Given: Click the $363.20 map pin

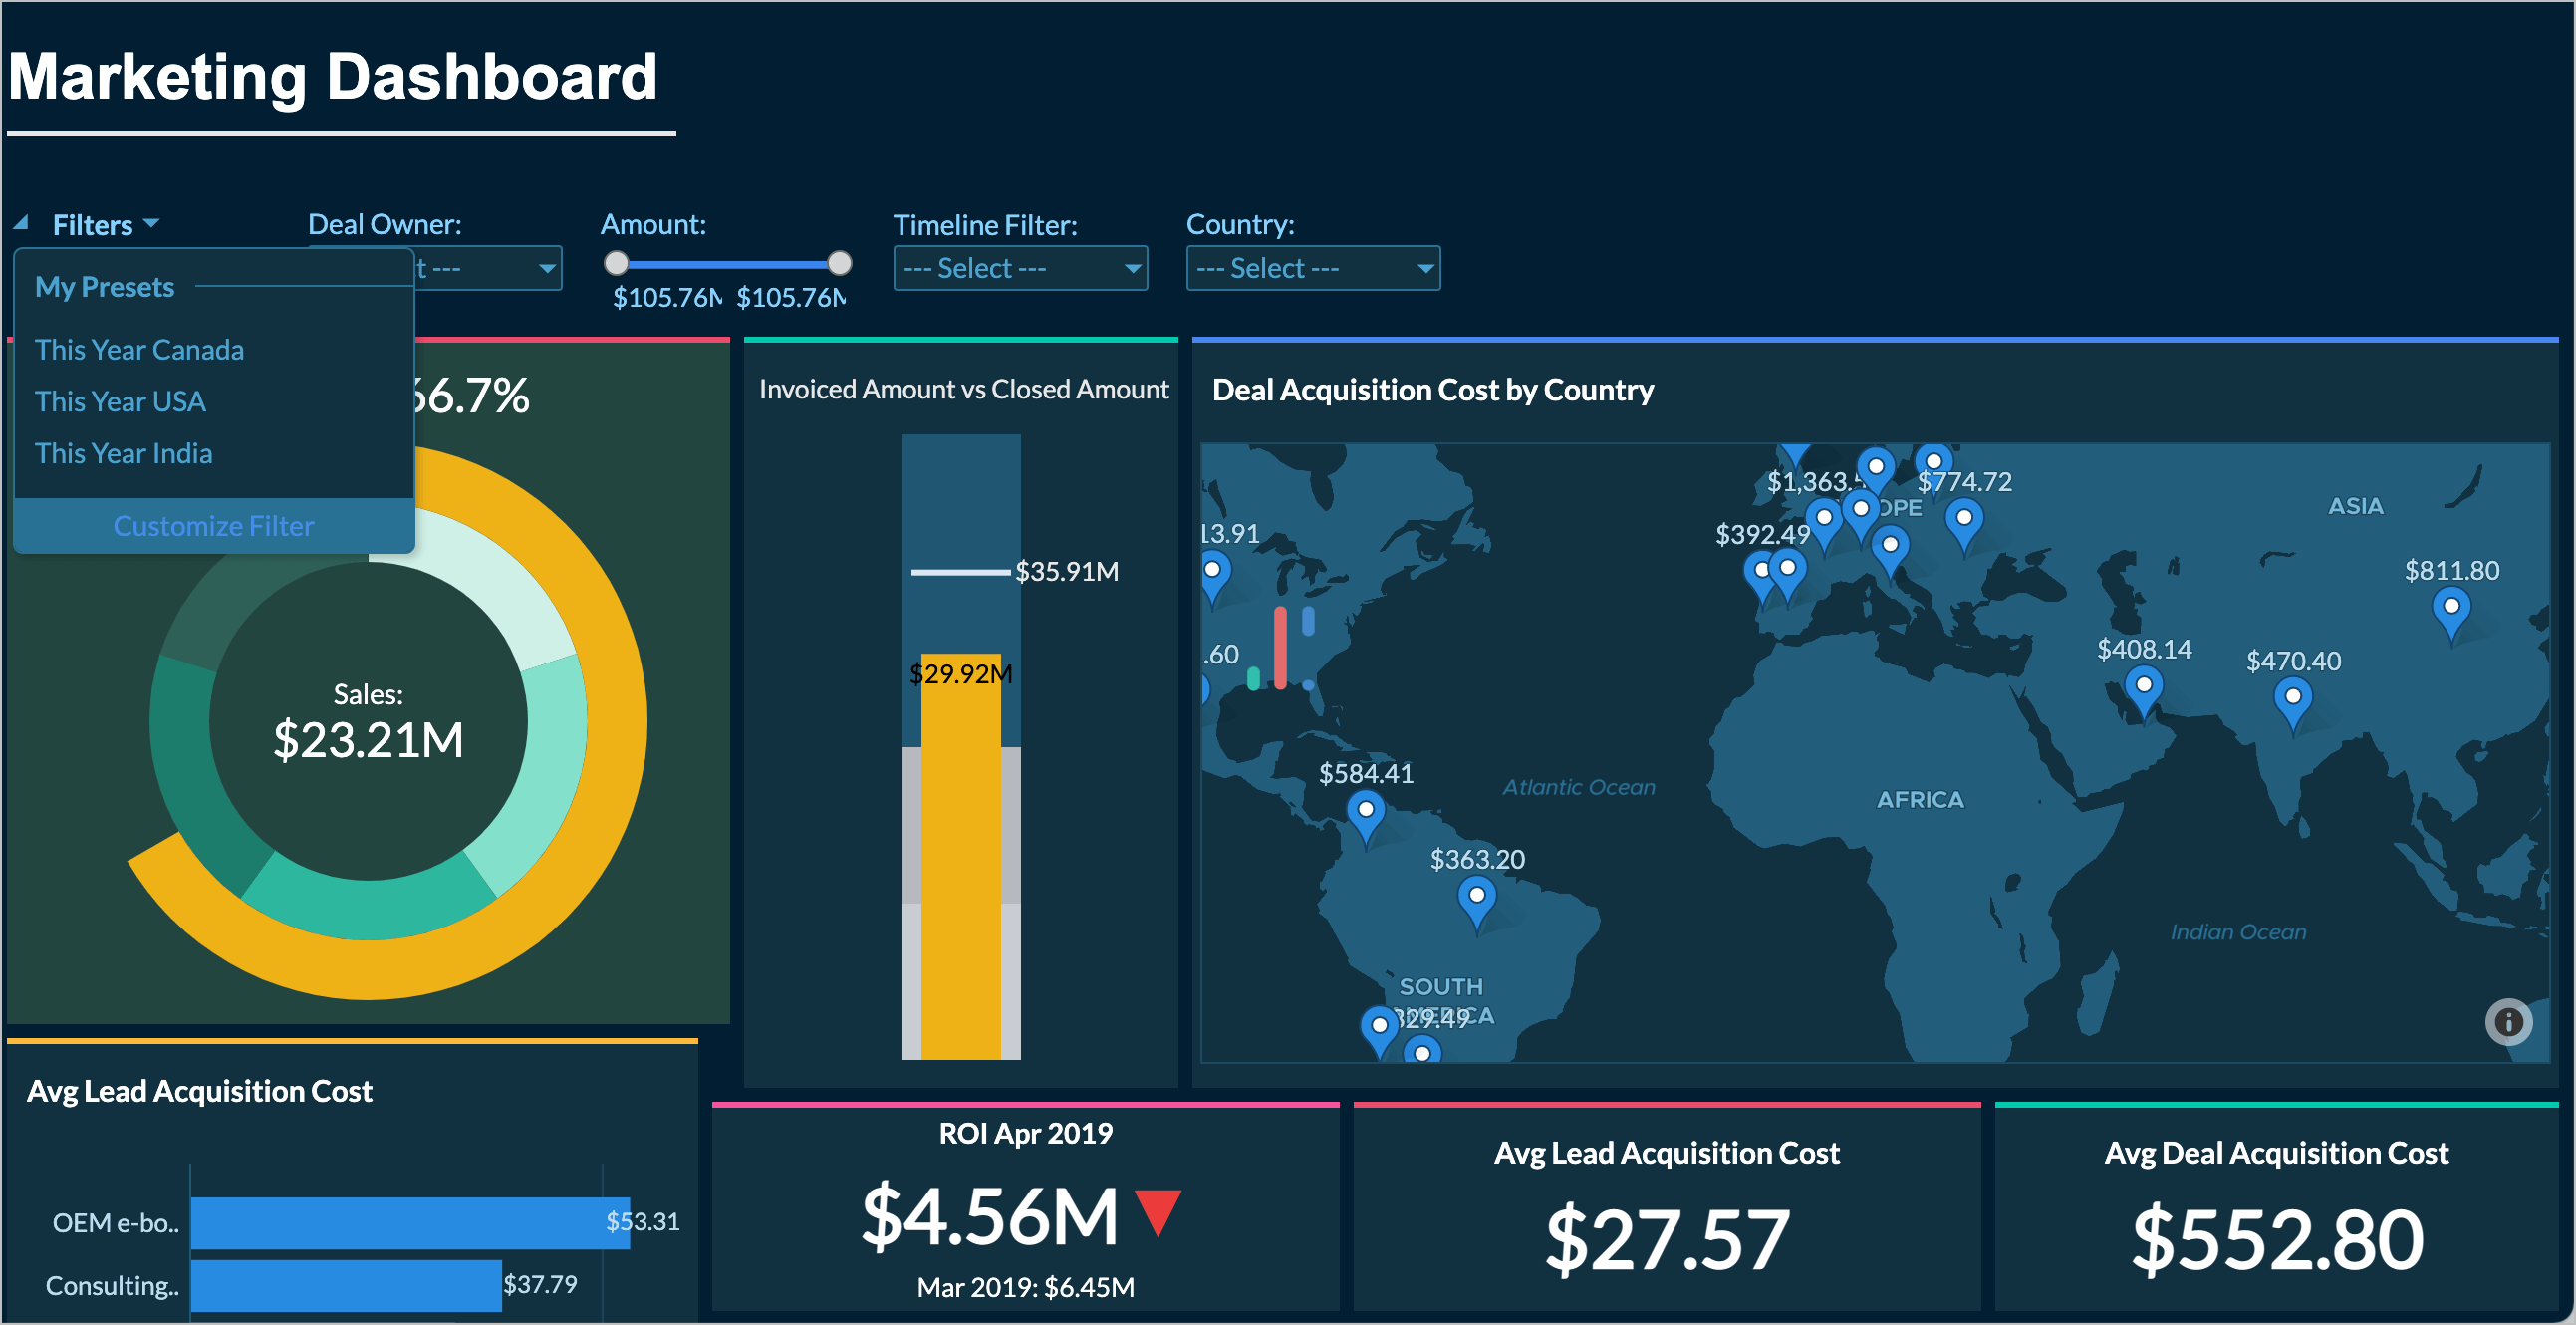Looking at the screenshot, I should pos(1476,896).
